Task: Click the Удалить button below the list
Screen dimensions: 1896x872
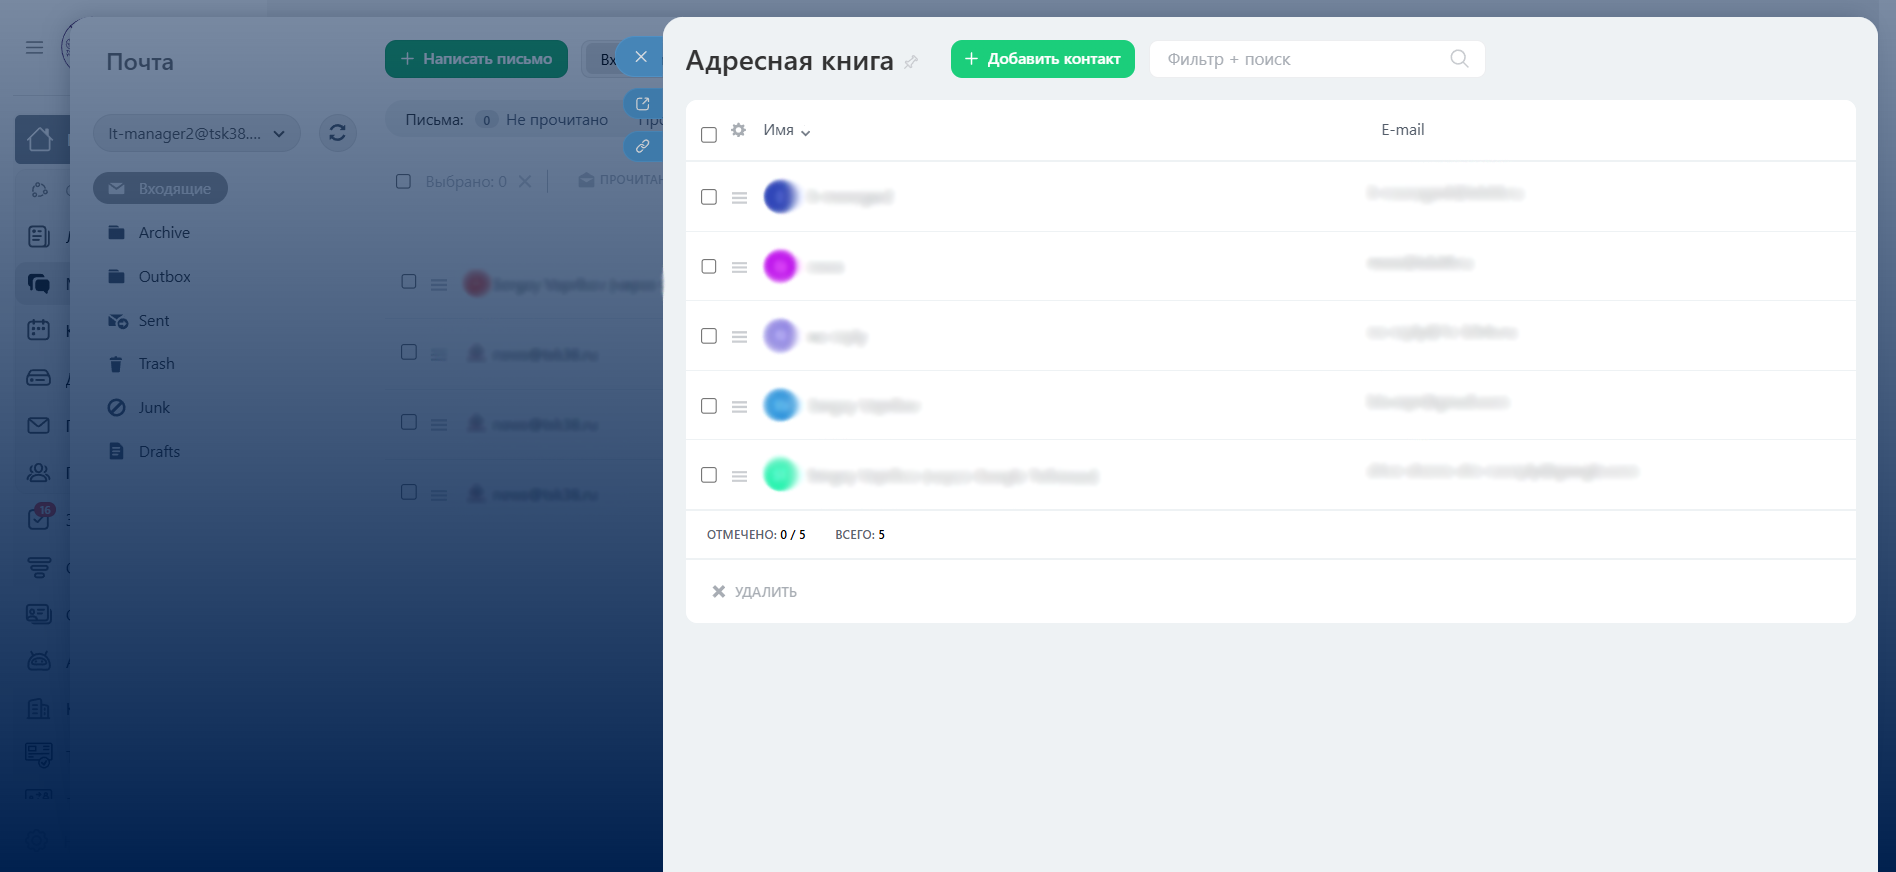Action: (755, 592)
